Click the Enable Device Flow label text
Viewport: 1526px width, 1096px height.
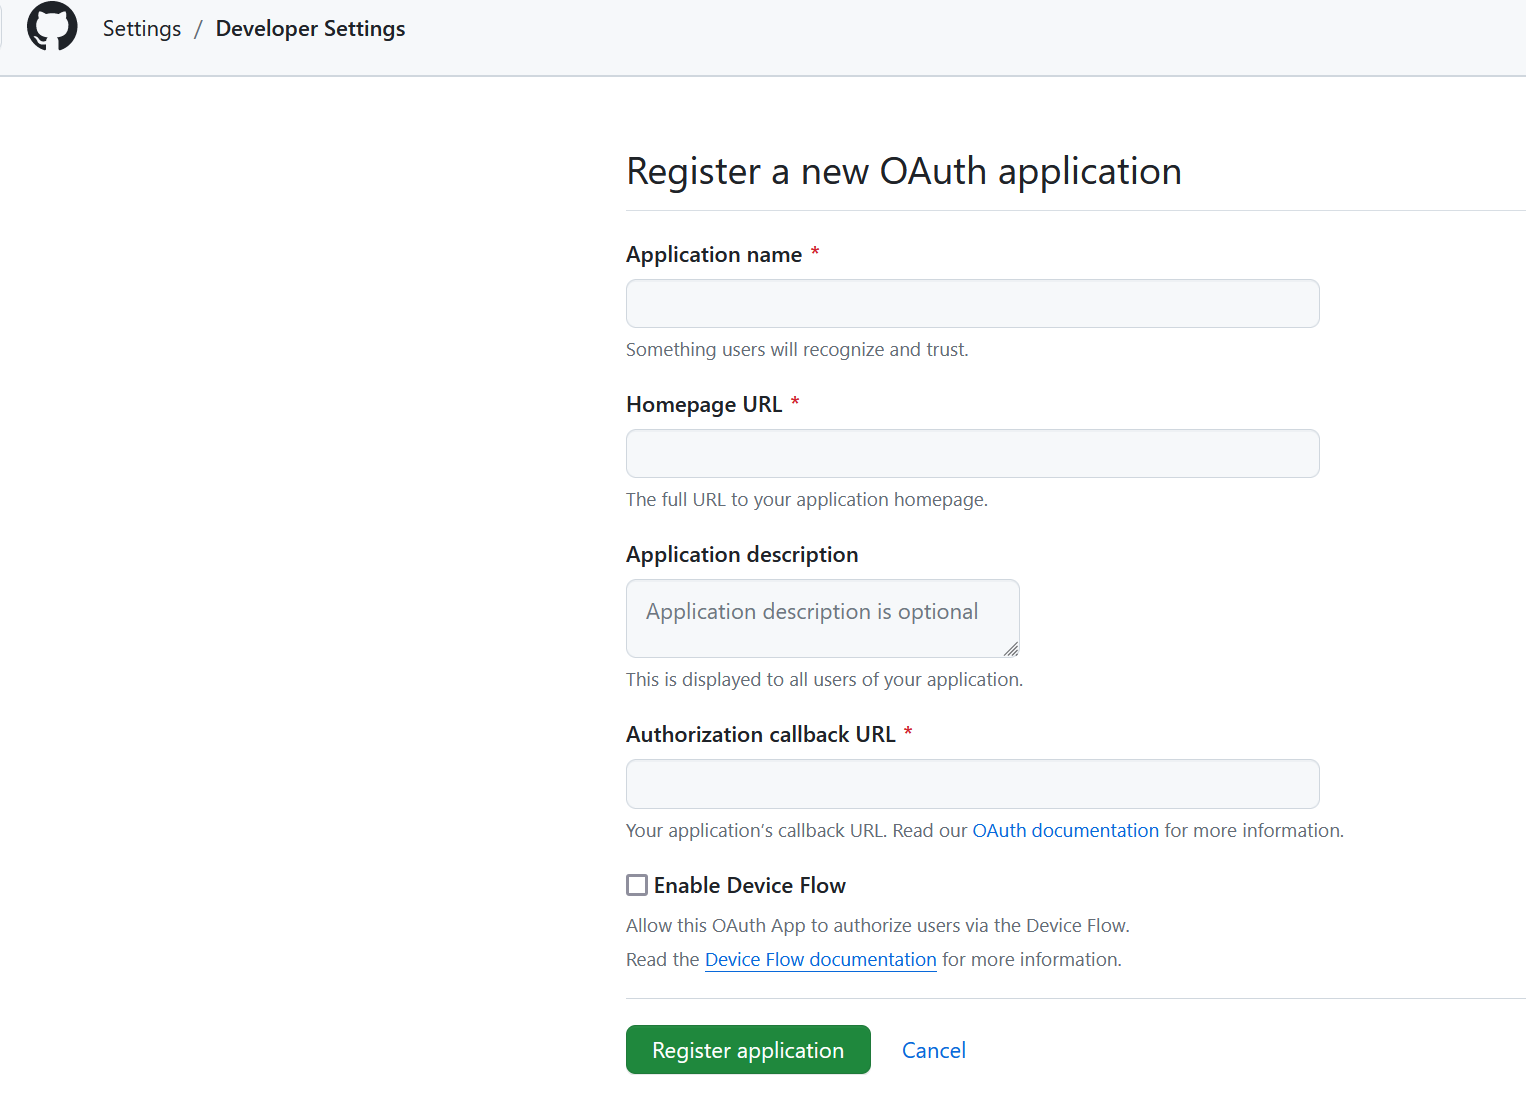[749, 886]
